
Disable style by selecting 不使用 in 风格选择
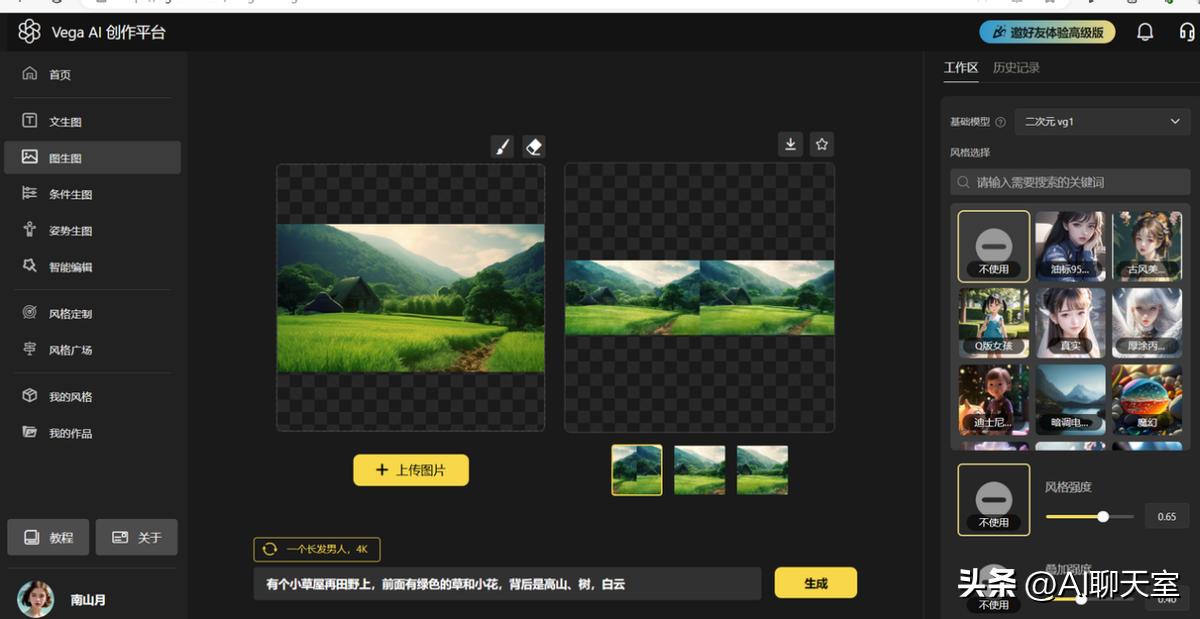click(993, 245)
